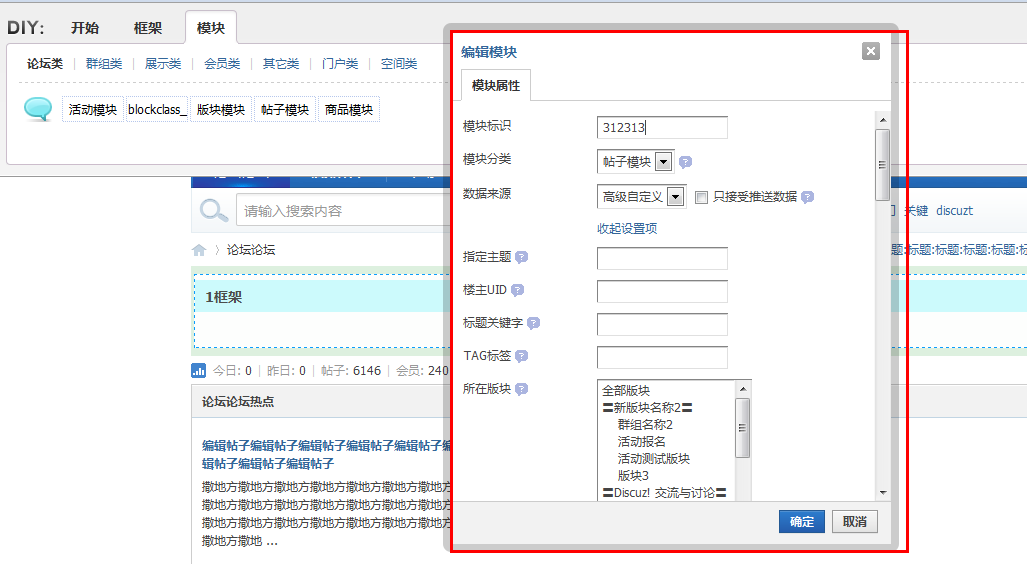This screenshot has width=1027, height=564.
Task: Close the 编辑模块 dialog
Action: click(x=870, y=51)
